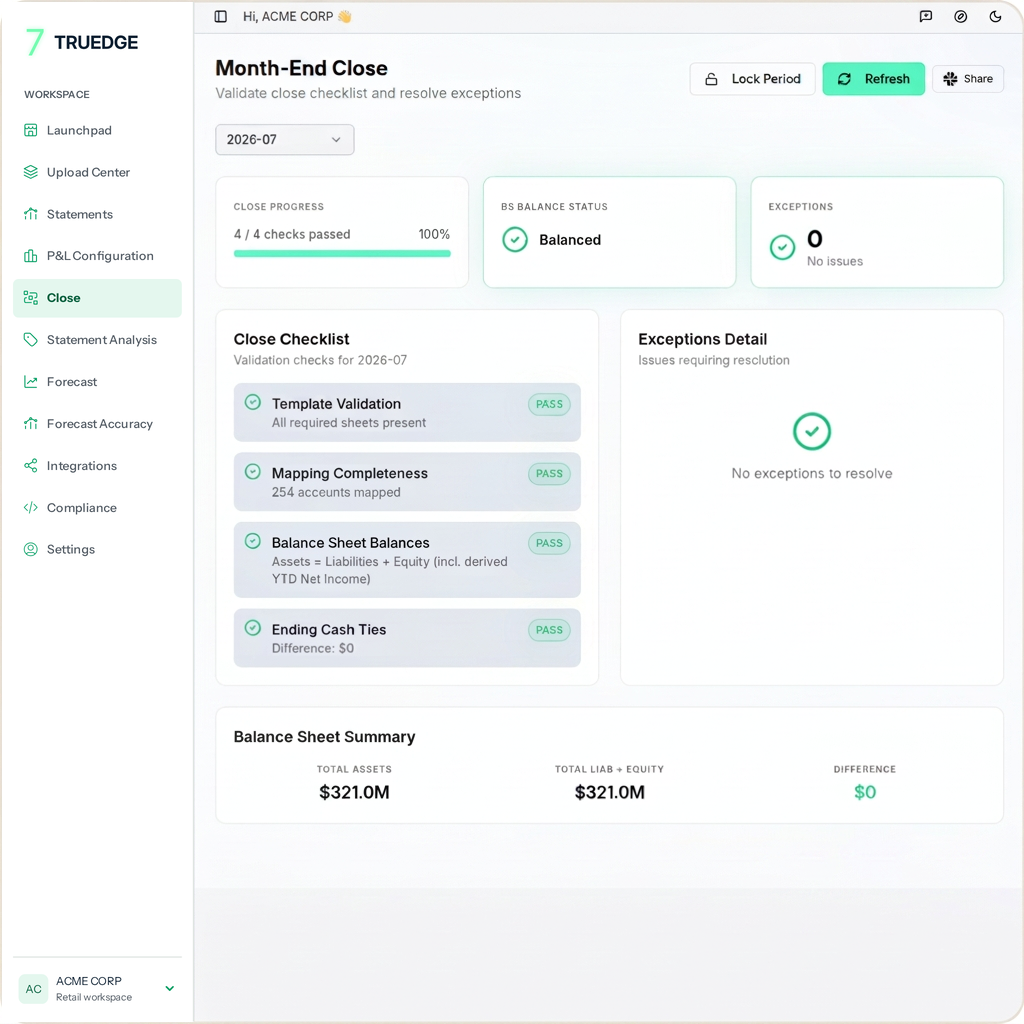Viewport: 1024px width, 1024px height.
Task: Open the Forecast page
Action: [x=97, y=381]
